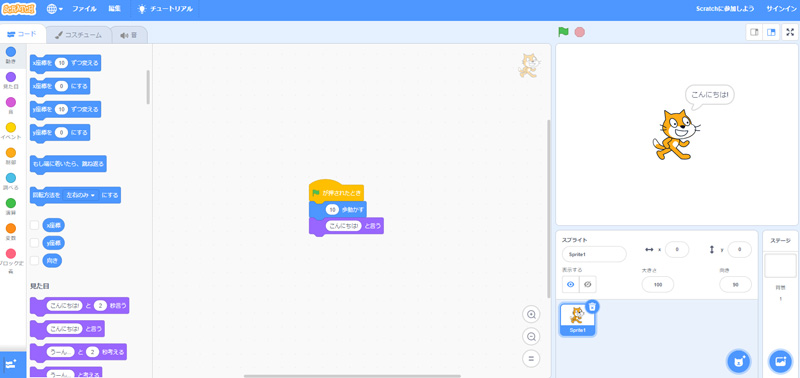Enter full screen stage mode
The image size is (800, 378).
pyautogui.click(x=790, y=32)
